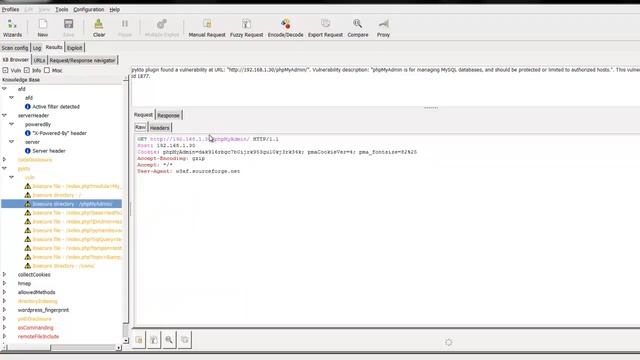This screenshot has width=640, height=360.
Task: Switch to the Exploit tab
Action: click(x=74, y=48)
